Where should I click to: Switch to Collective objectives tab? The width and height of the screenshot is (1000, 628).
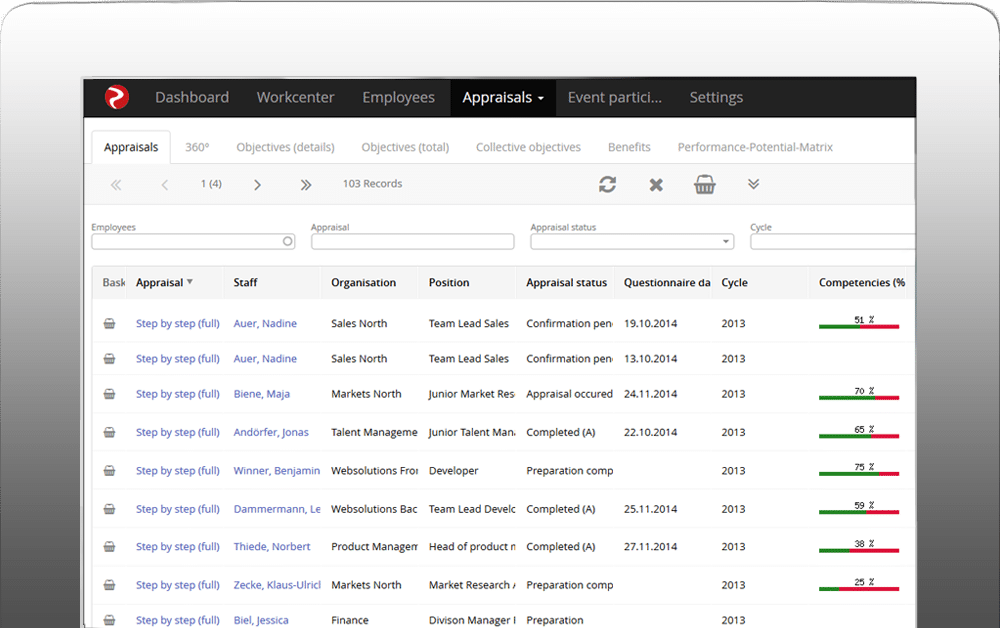point(528,147)
